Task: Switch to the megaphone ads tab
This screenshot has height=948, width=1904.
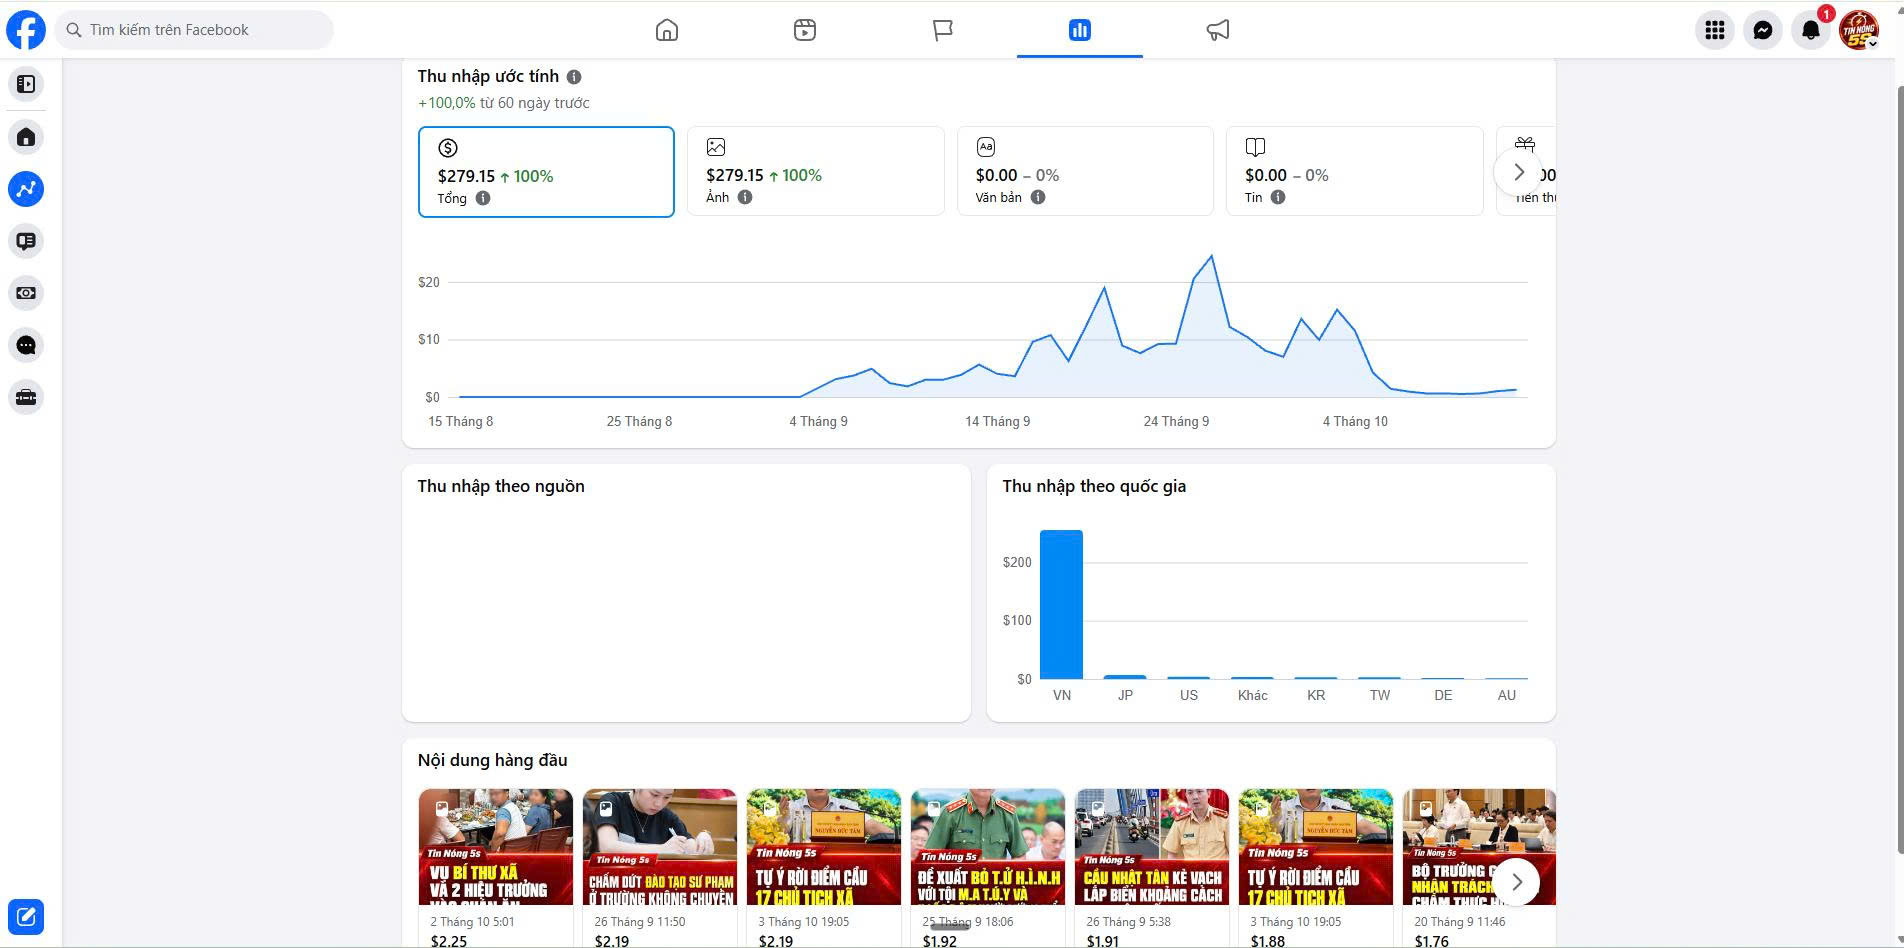Action: click(x=1217, y=30)
